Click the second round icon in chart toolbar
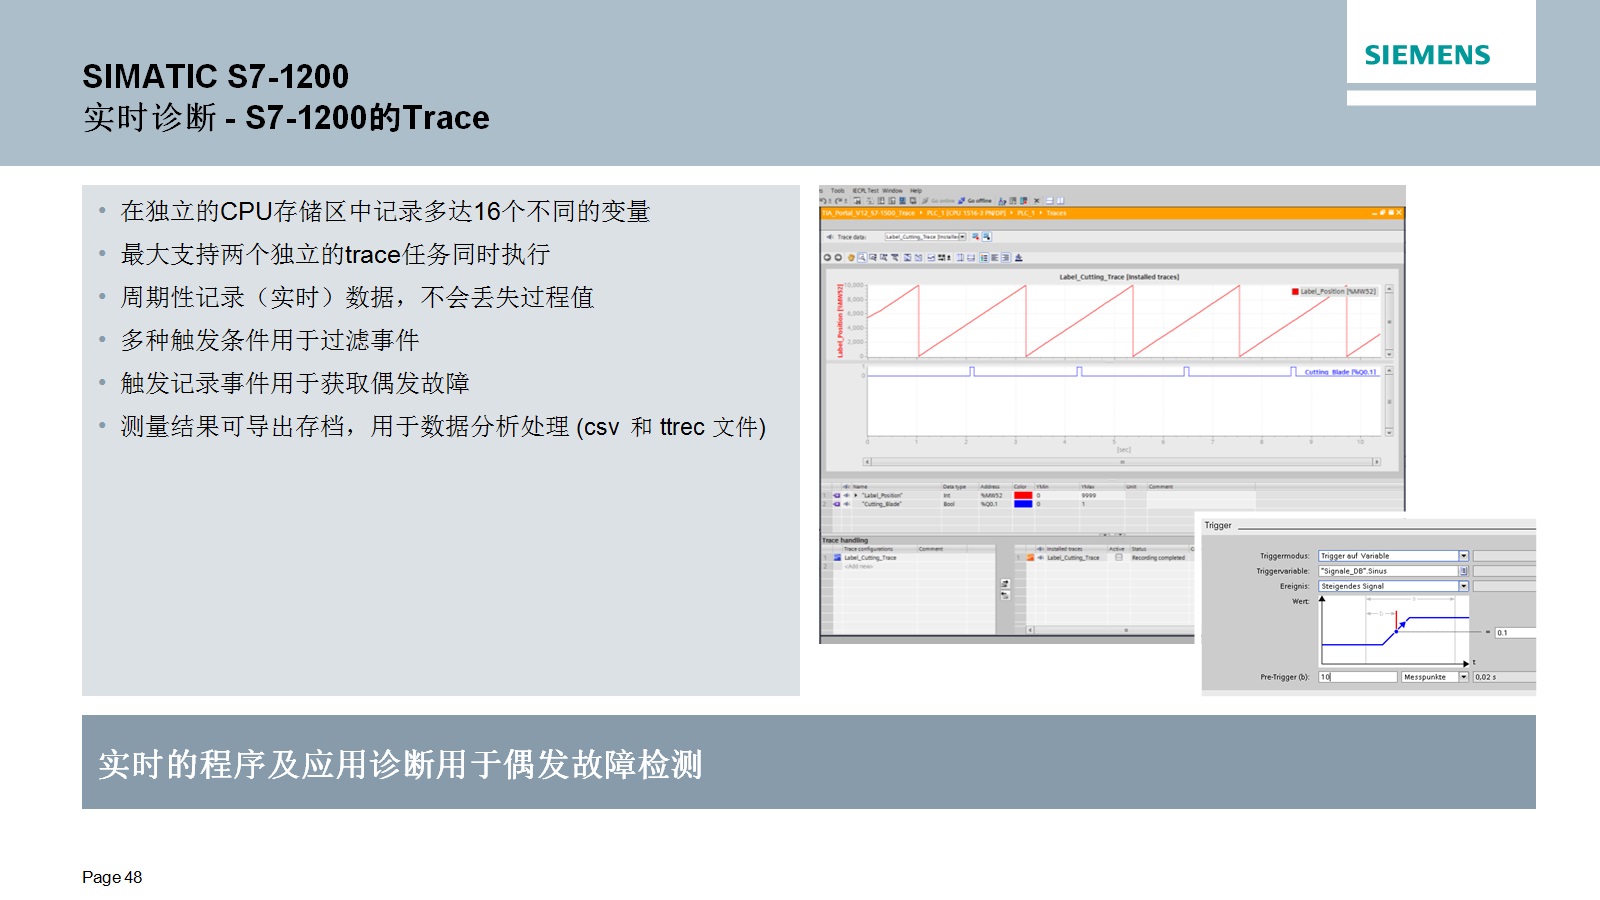The width and height of the screenshot is (1600, 900). pos(838,258)
